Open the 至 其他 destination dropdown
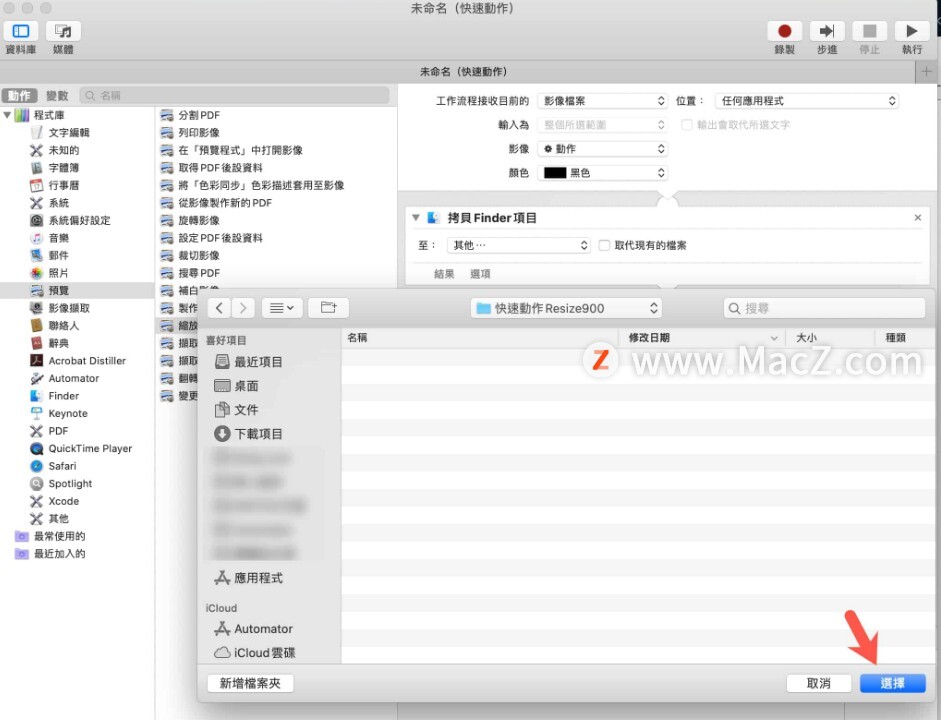The width and height of the screenshot is (941, 720). (519, 245)
